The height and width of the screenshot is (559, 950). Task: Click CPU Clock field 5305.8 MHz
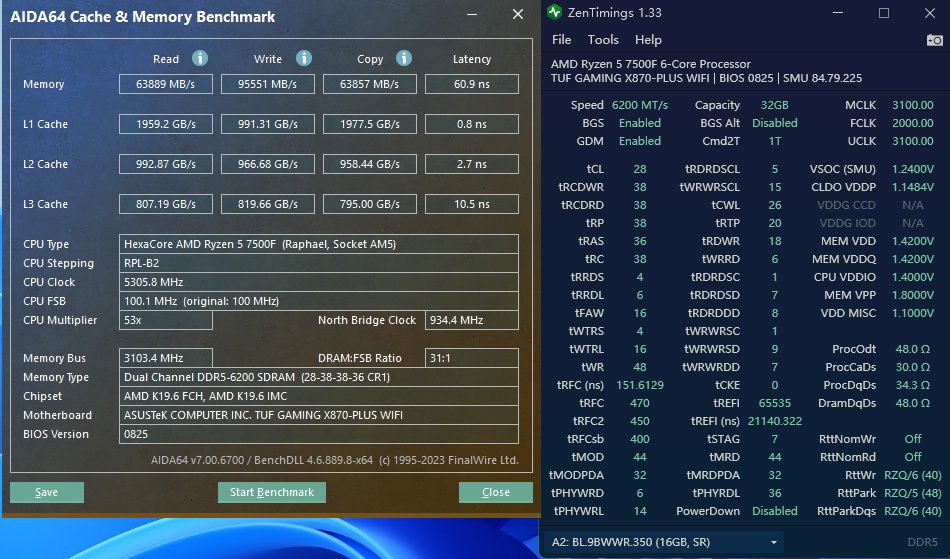click(319, 282)
